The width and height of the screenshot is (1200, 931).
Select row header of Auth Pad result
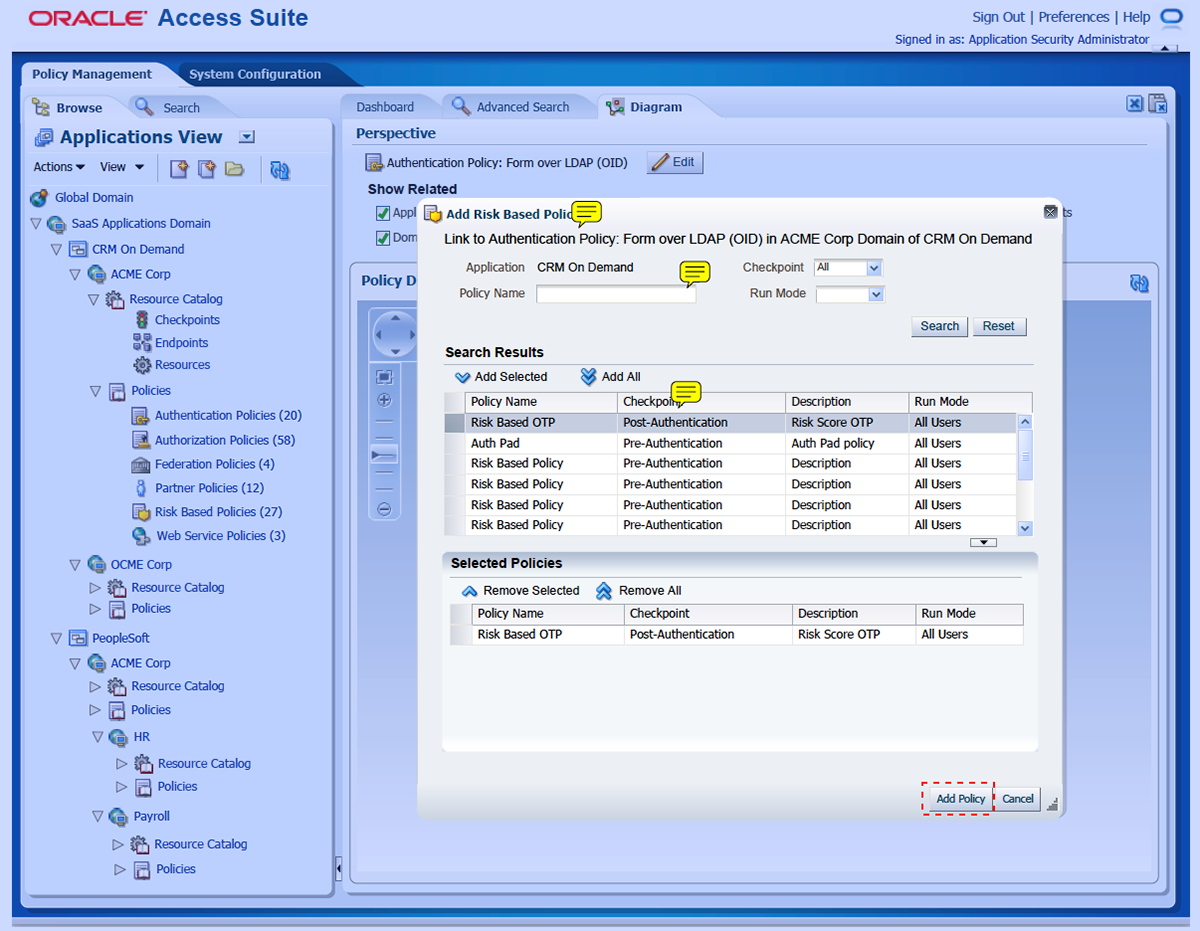(x=455, y=443)
